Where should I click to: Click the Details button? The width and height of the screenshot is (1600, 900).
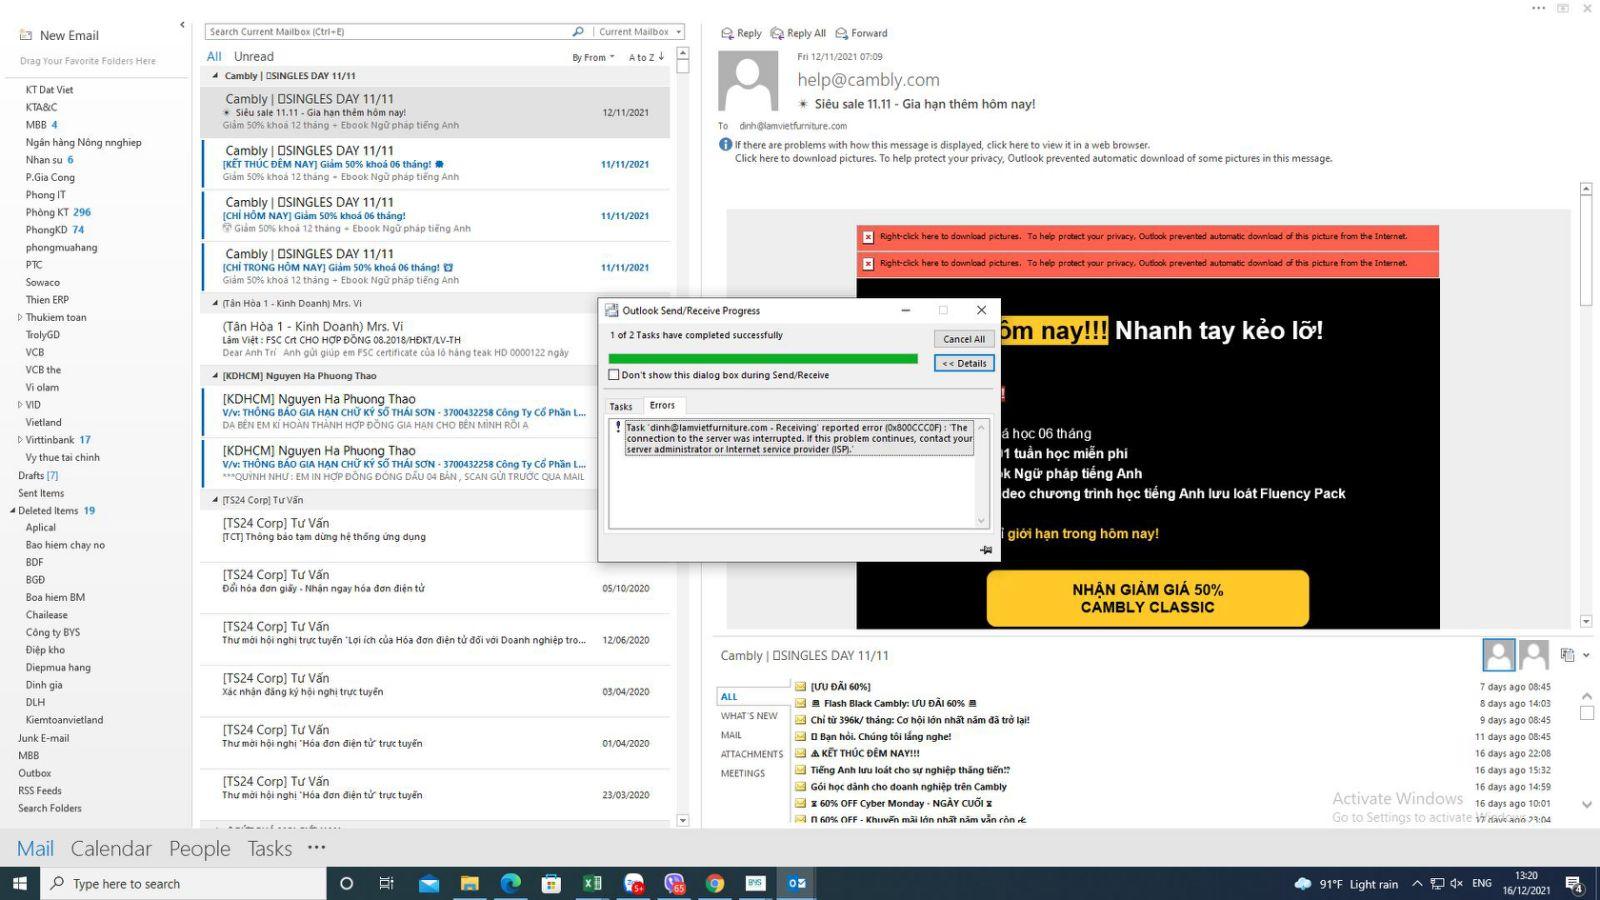coord(964,363)
